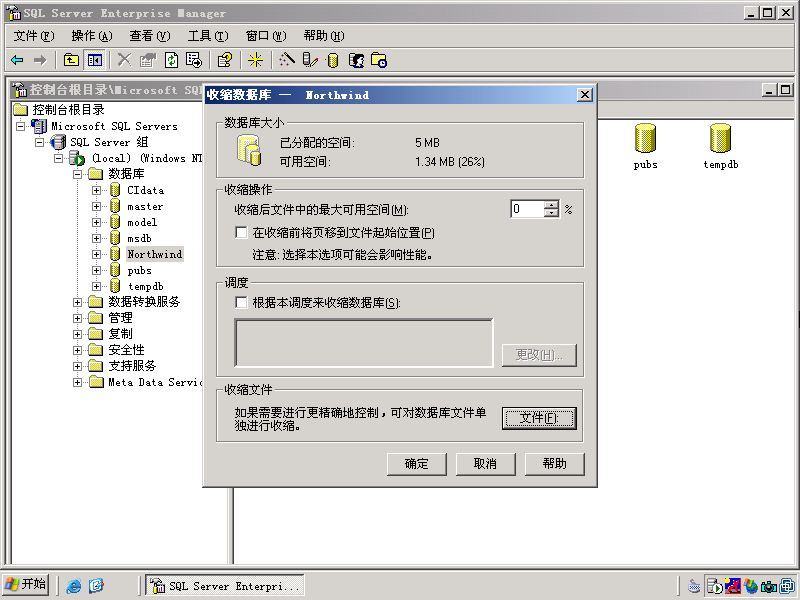
Task: Click the Register Server toolbar icon
Action: (x=310, y=60)
